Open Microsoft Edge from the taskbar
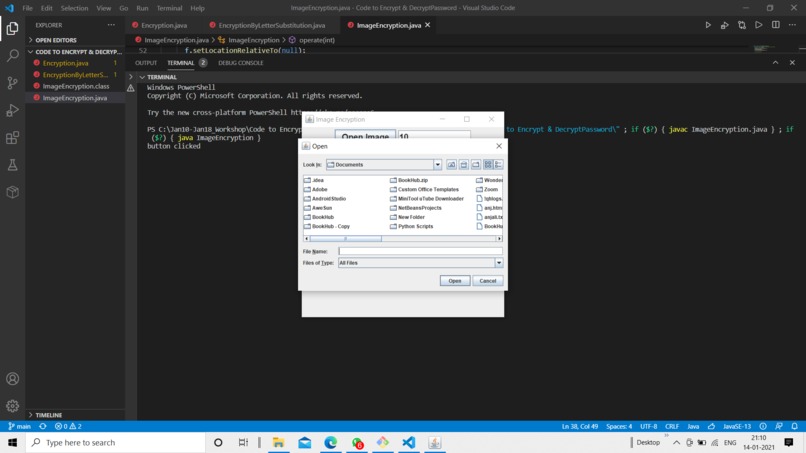This screenshot has width=806, height=453. point(331,442)
